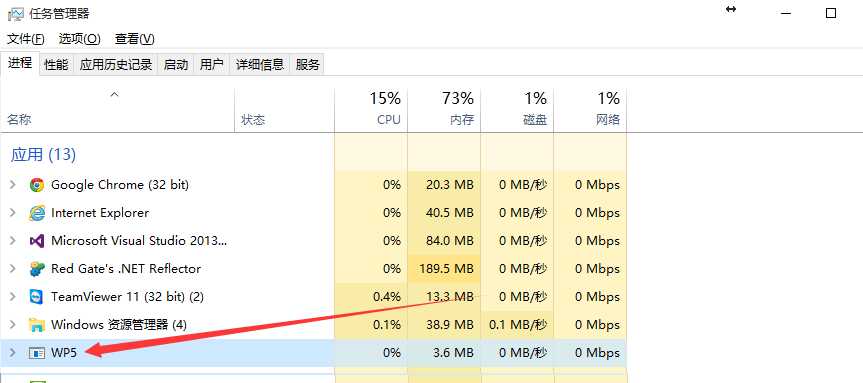This screenshot has height=383, width=863.
Task: Open the 查看(V) menu
Action: (135, 39)
